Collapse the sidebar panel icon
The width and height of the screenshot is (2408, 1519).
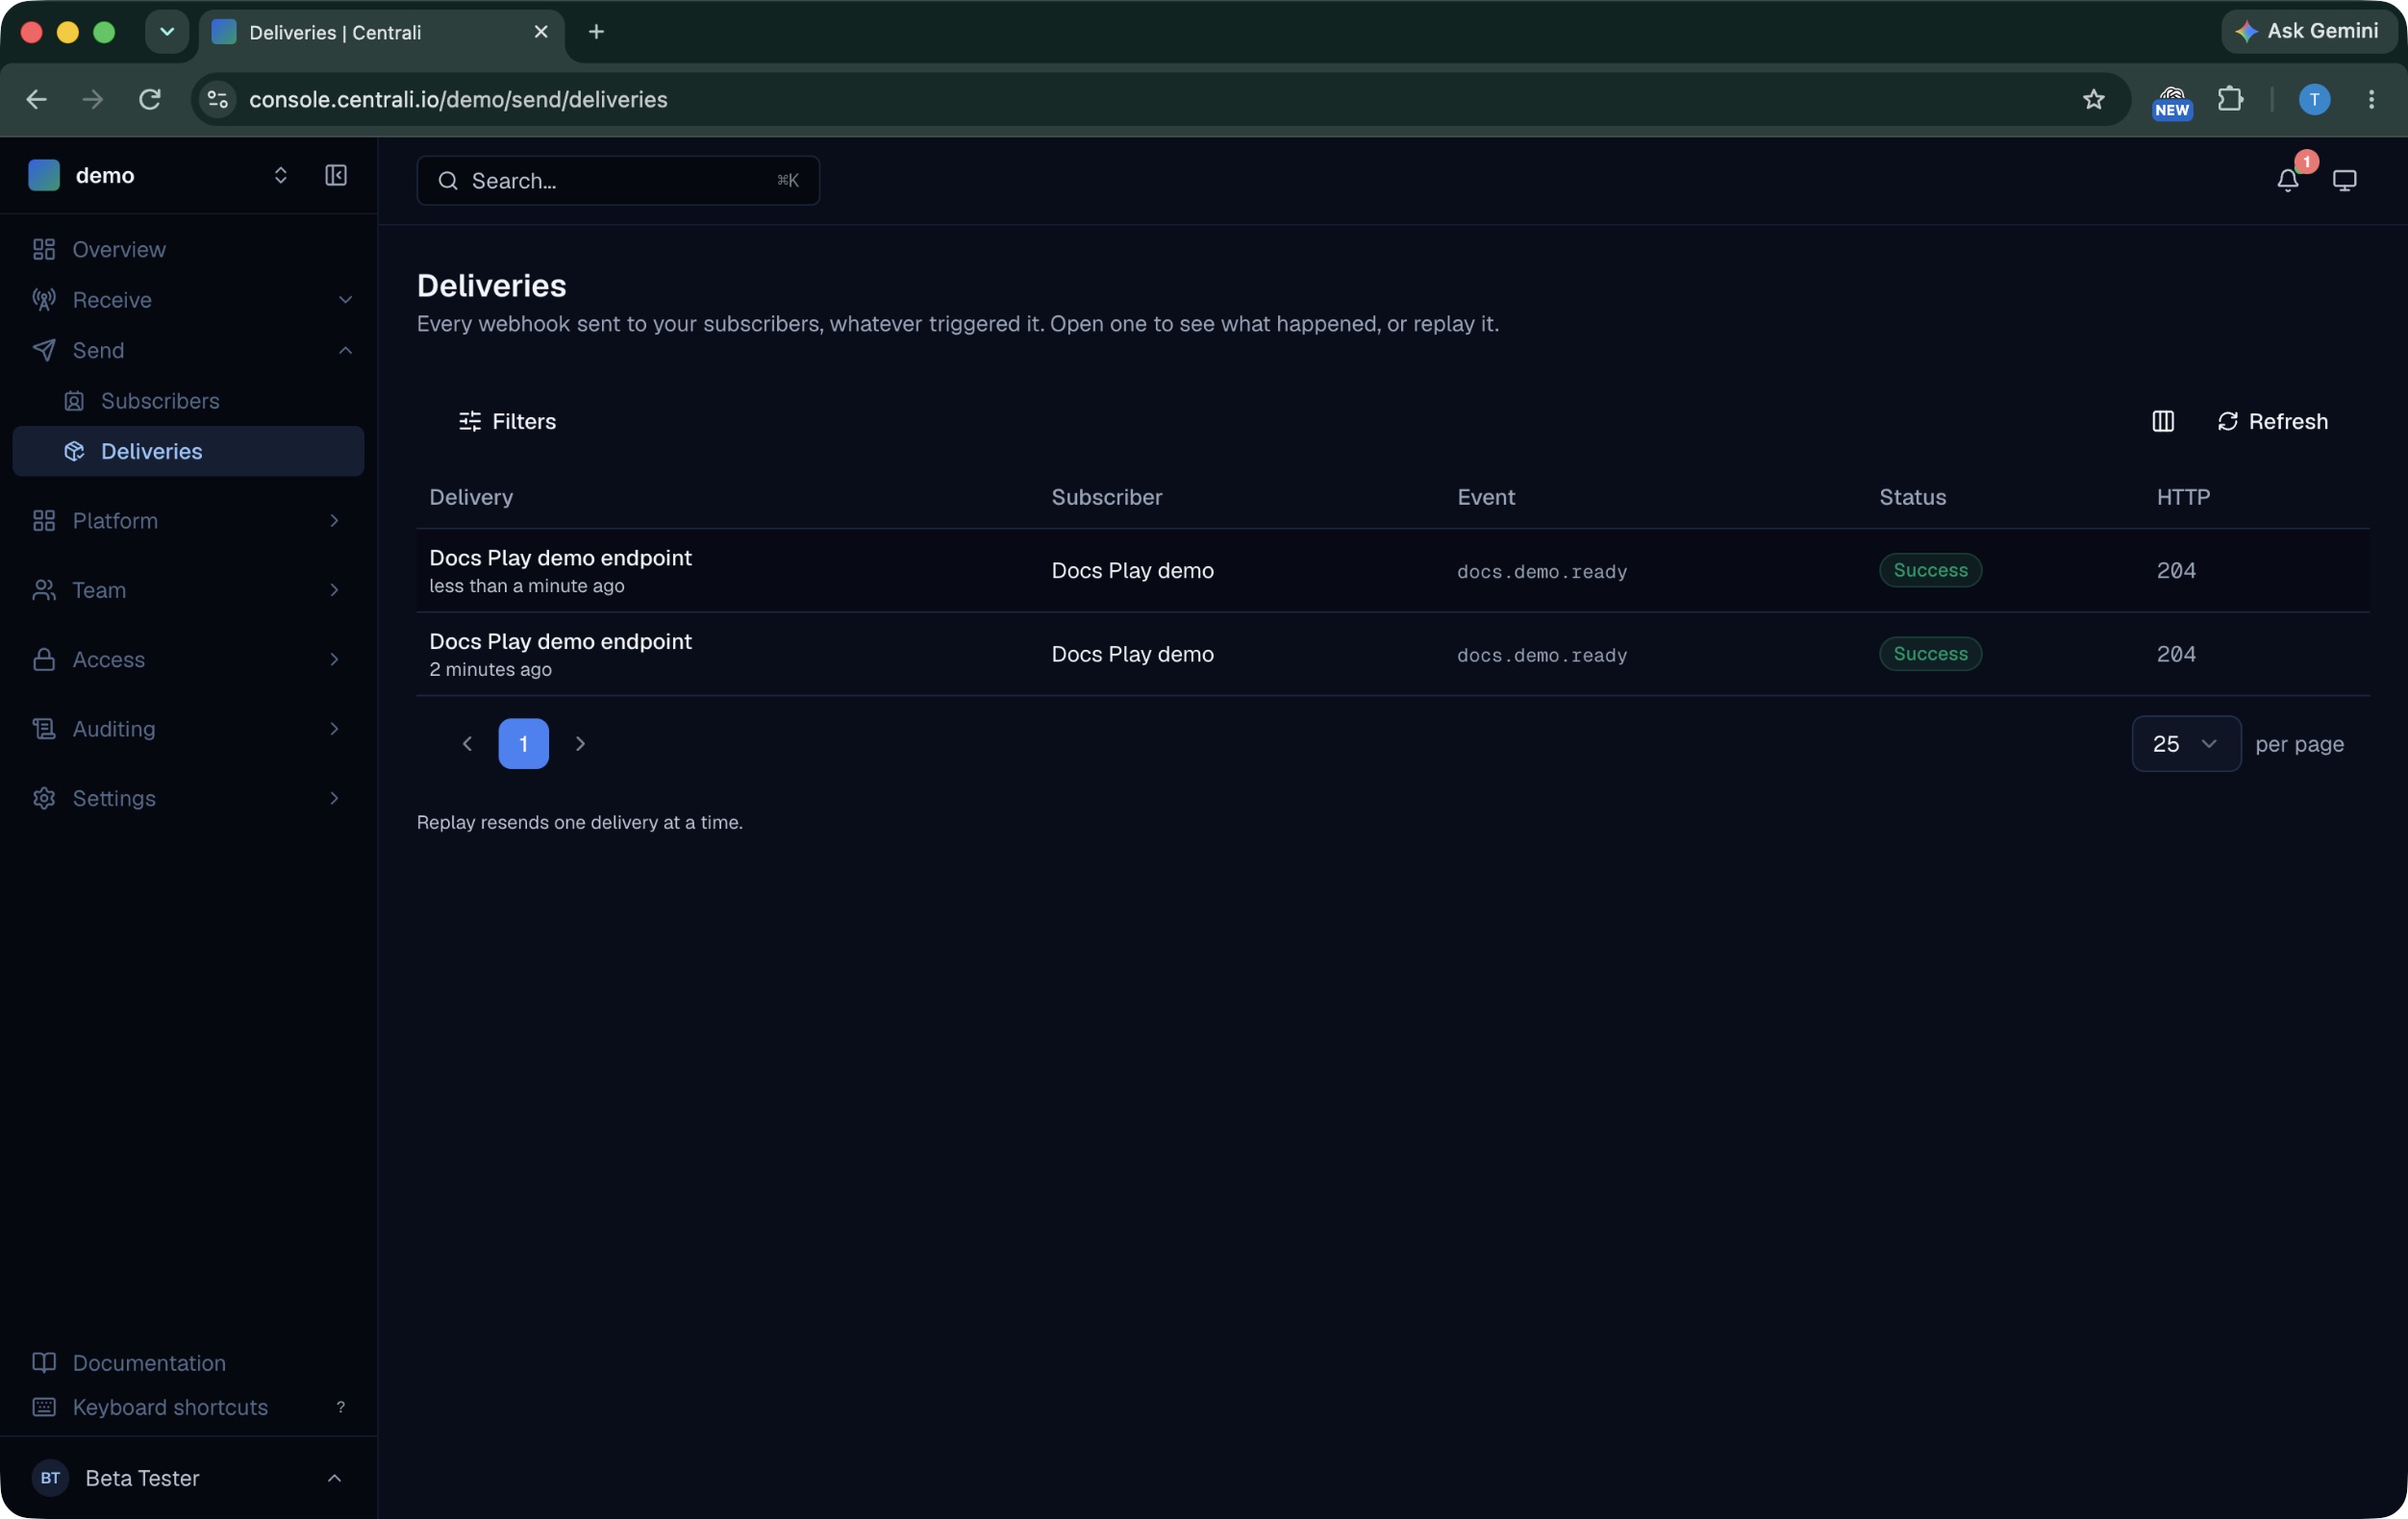click(336, 175)
